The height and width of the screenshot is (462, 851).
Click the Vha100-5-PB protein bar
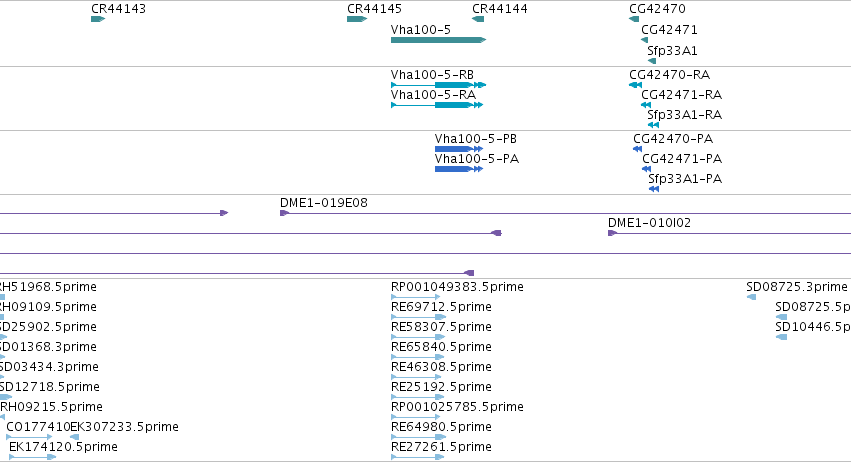(x=459, y=149)
